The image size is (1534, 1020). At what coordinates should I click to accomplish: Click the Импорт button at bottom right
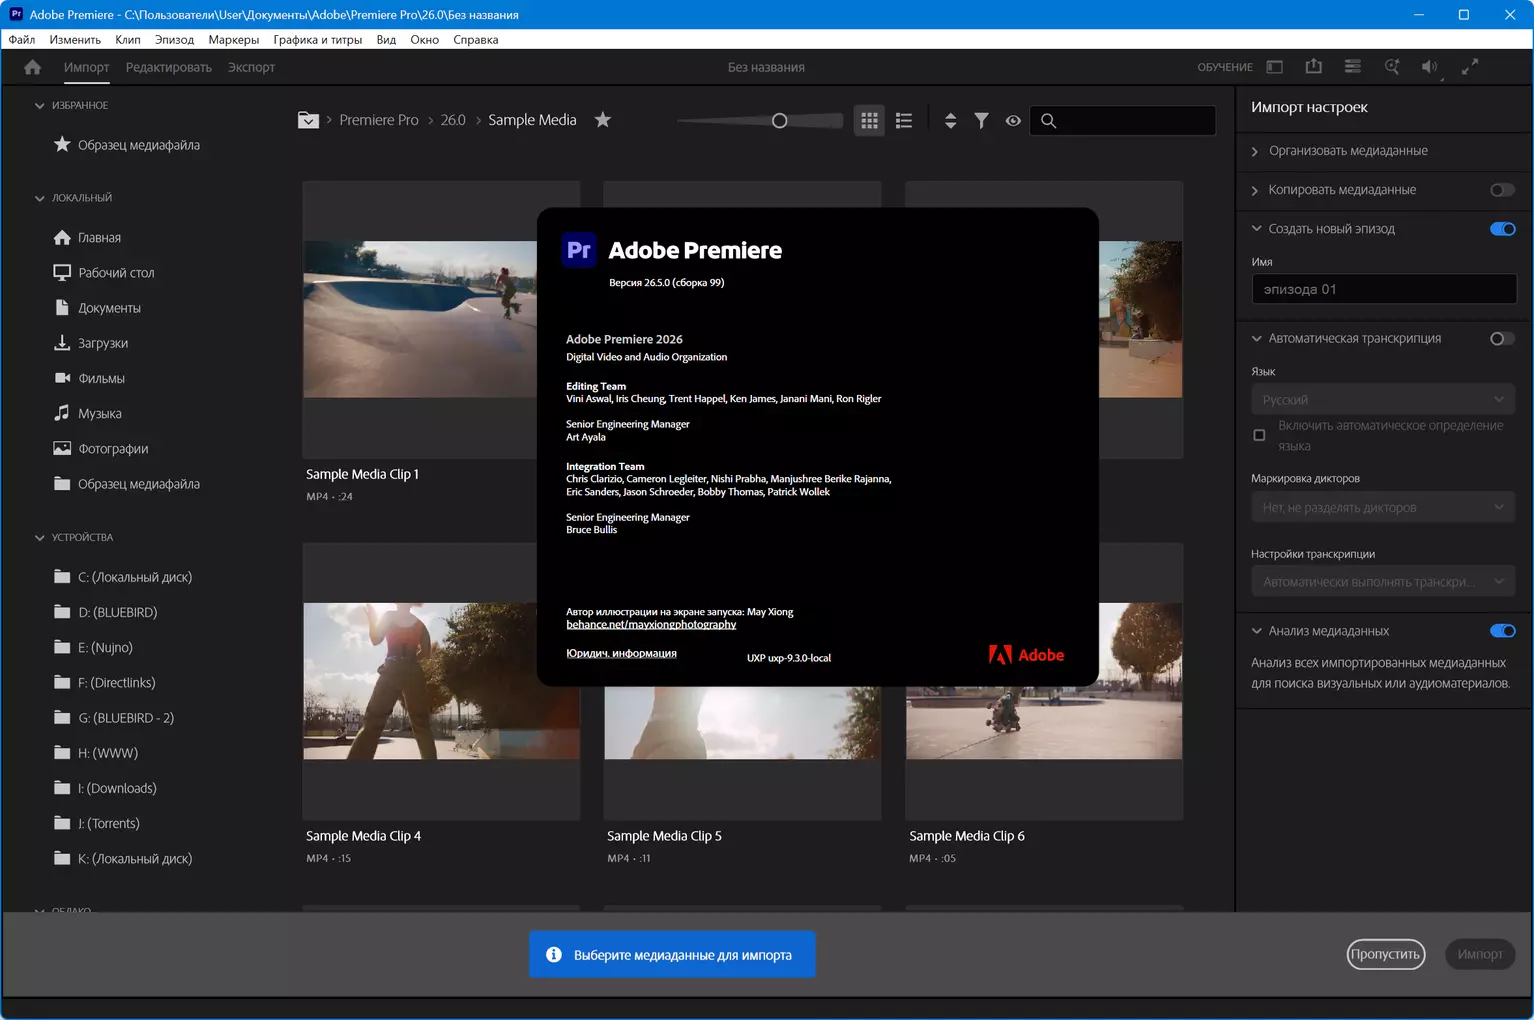[x=1480, y=954]
